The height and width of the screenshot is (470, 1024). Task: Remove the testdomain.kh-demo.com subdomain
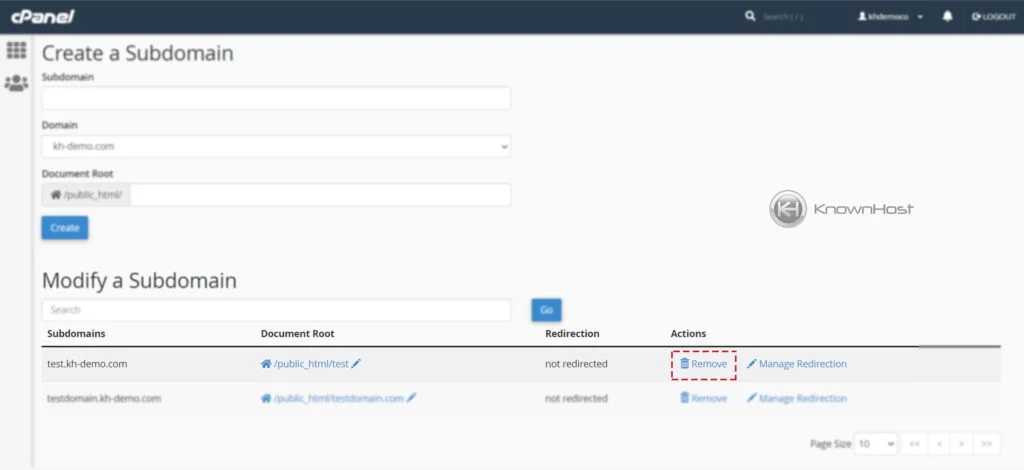(704, 398)
